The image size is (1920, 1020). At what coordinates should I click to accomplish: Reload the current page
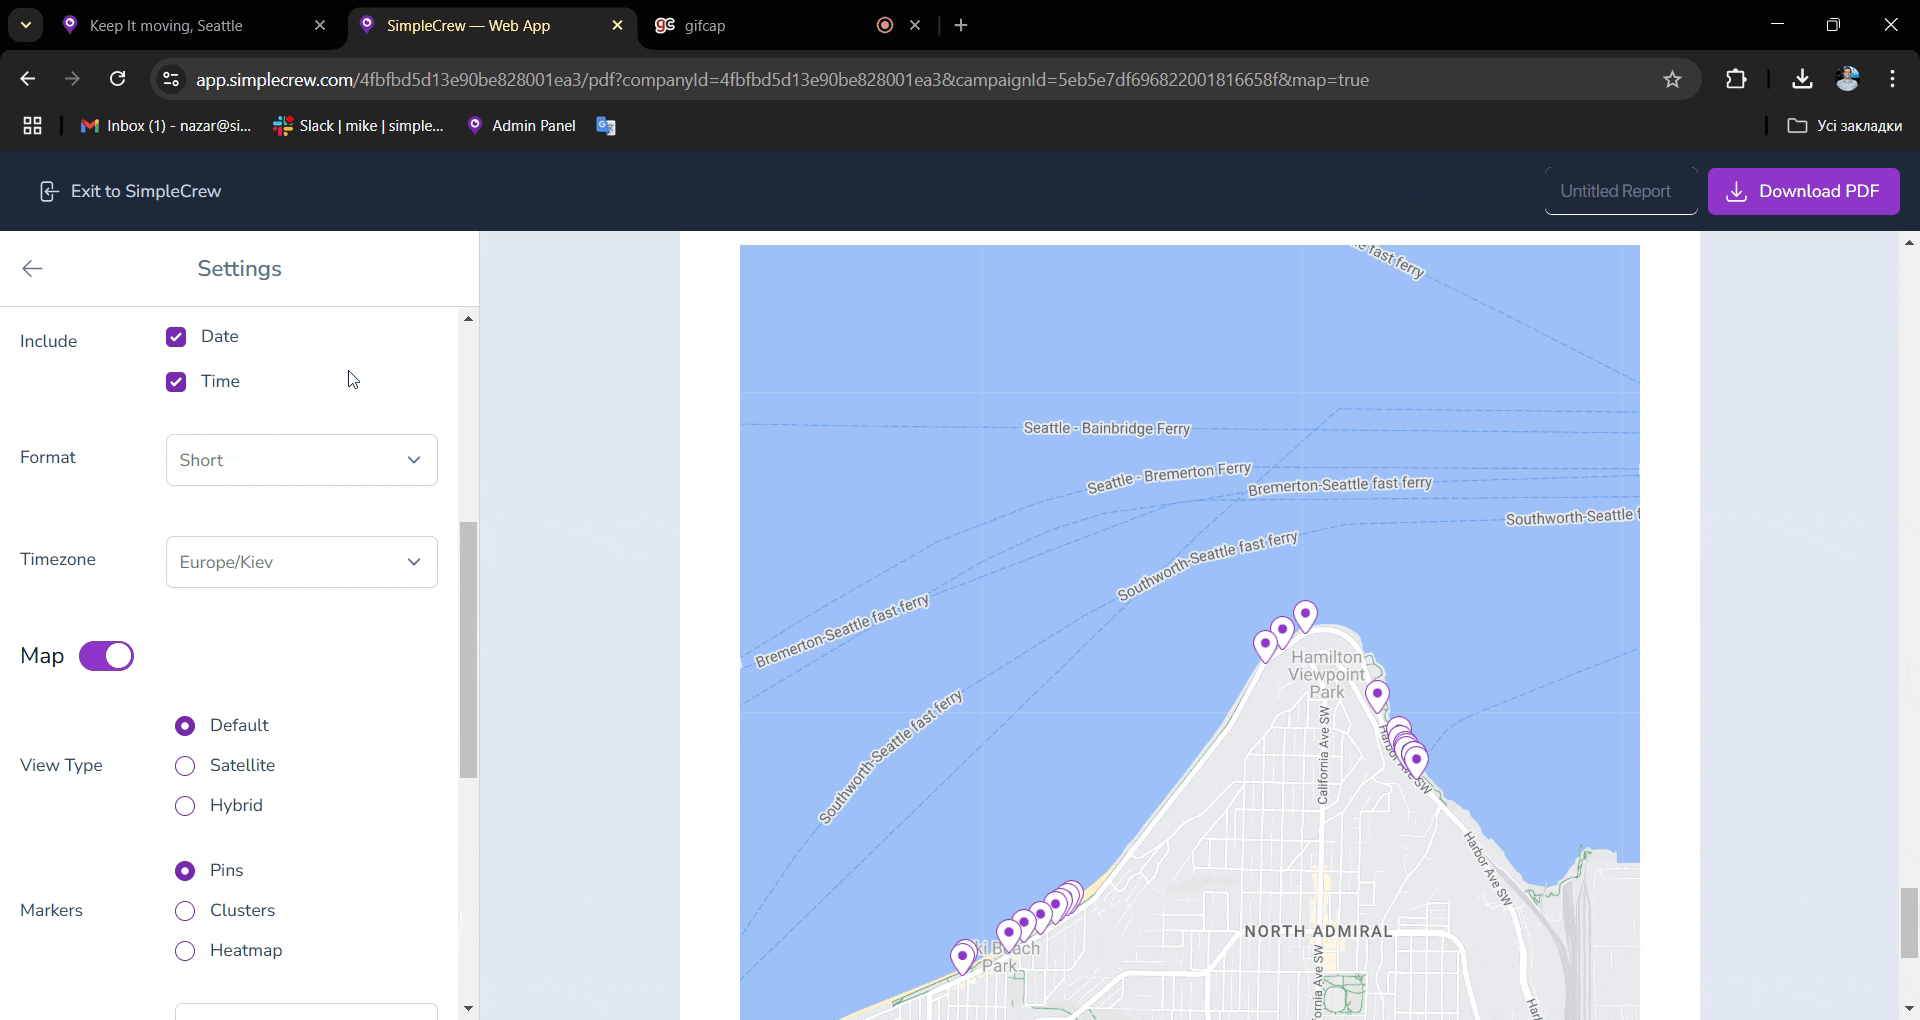pos(117,79)
